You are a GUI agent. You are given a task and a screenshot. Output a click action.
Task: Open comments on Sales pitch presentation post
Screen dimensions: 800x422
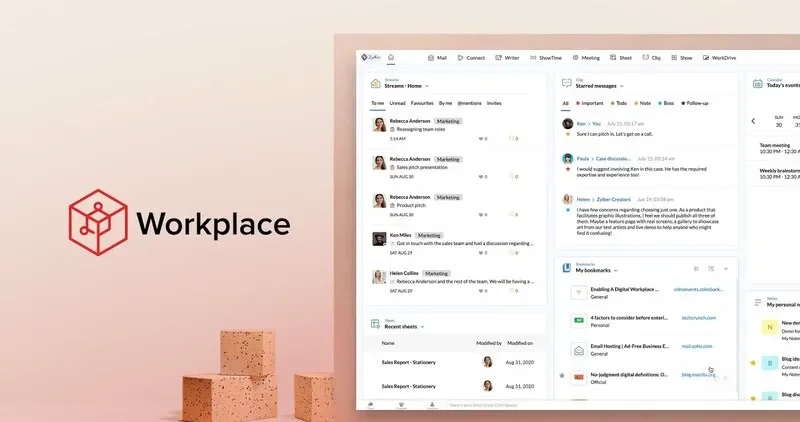click(x=513, y=177)
